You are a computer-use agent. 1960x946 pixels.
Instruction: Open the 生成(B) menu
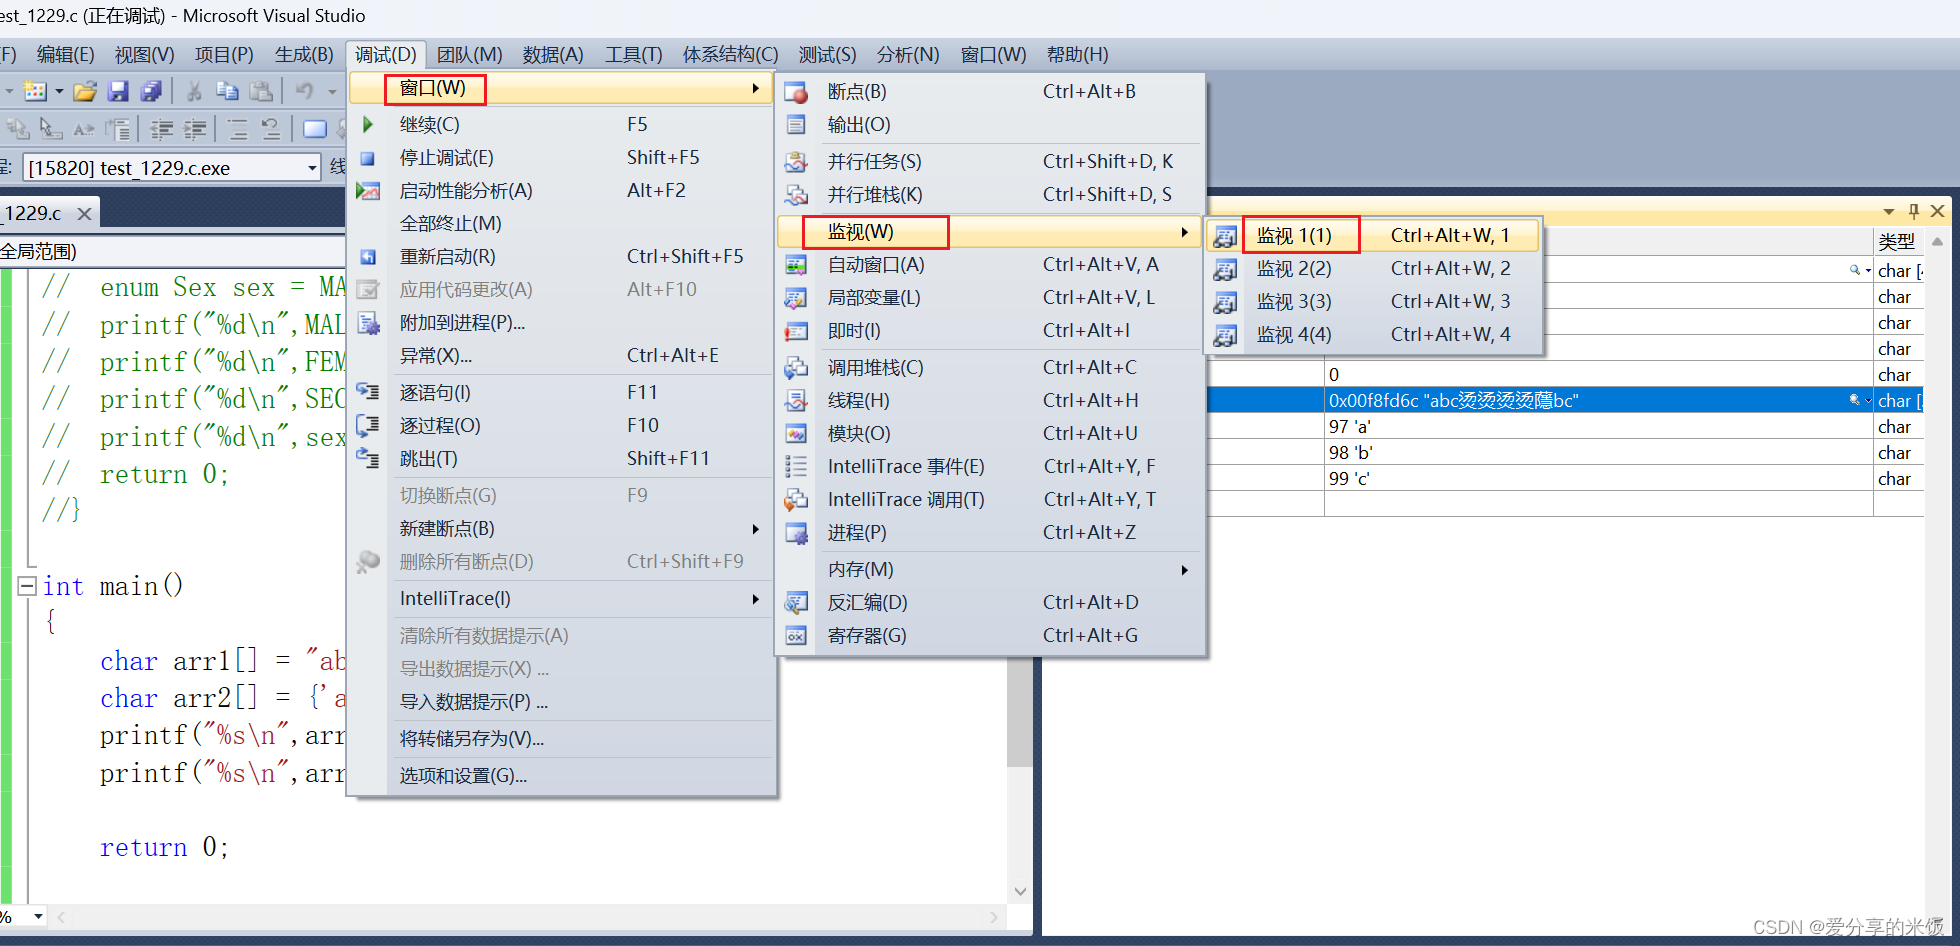(x=304, y=54)
